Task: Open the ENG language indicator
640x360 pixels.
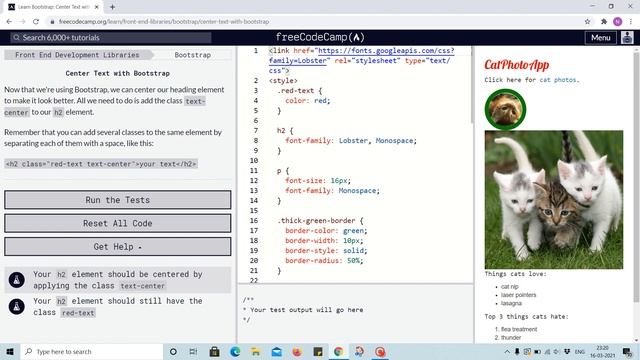Action: pyautogui.click(x=580, y=351)
